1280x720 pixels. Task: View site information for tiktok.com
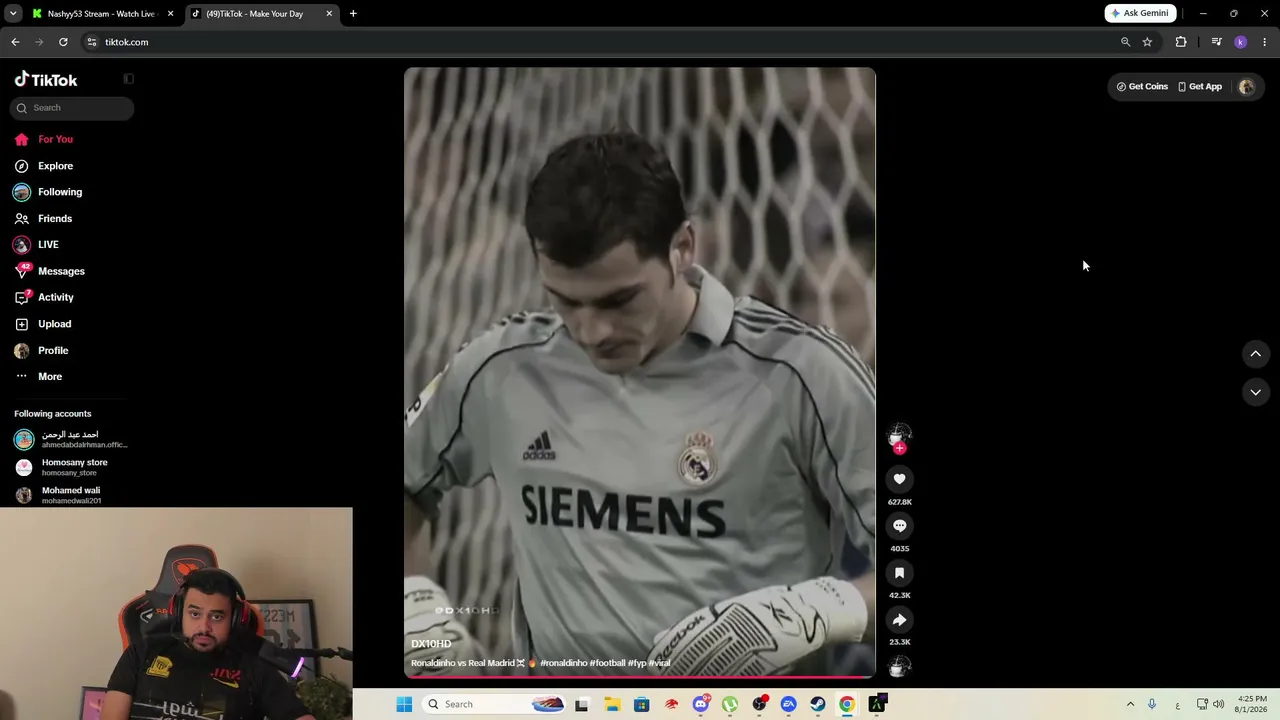92,42
